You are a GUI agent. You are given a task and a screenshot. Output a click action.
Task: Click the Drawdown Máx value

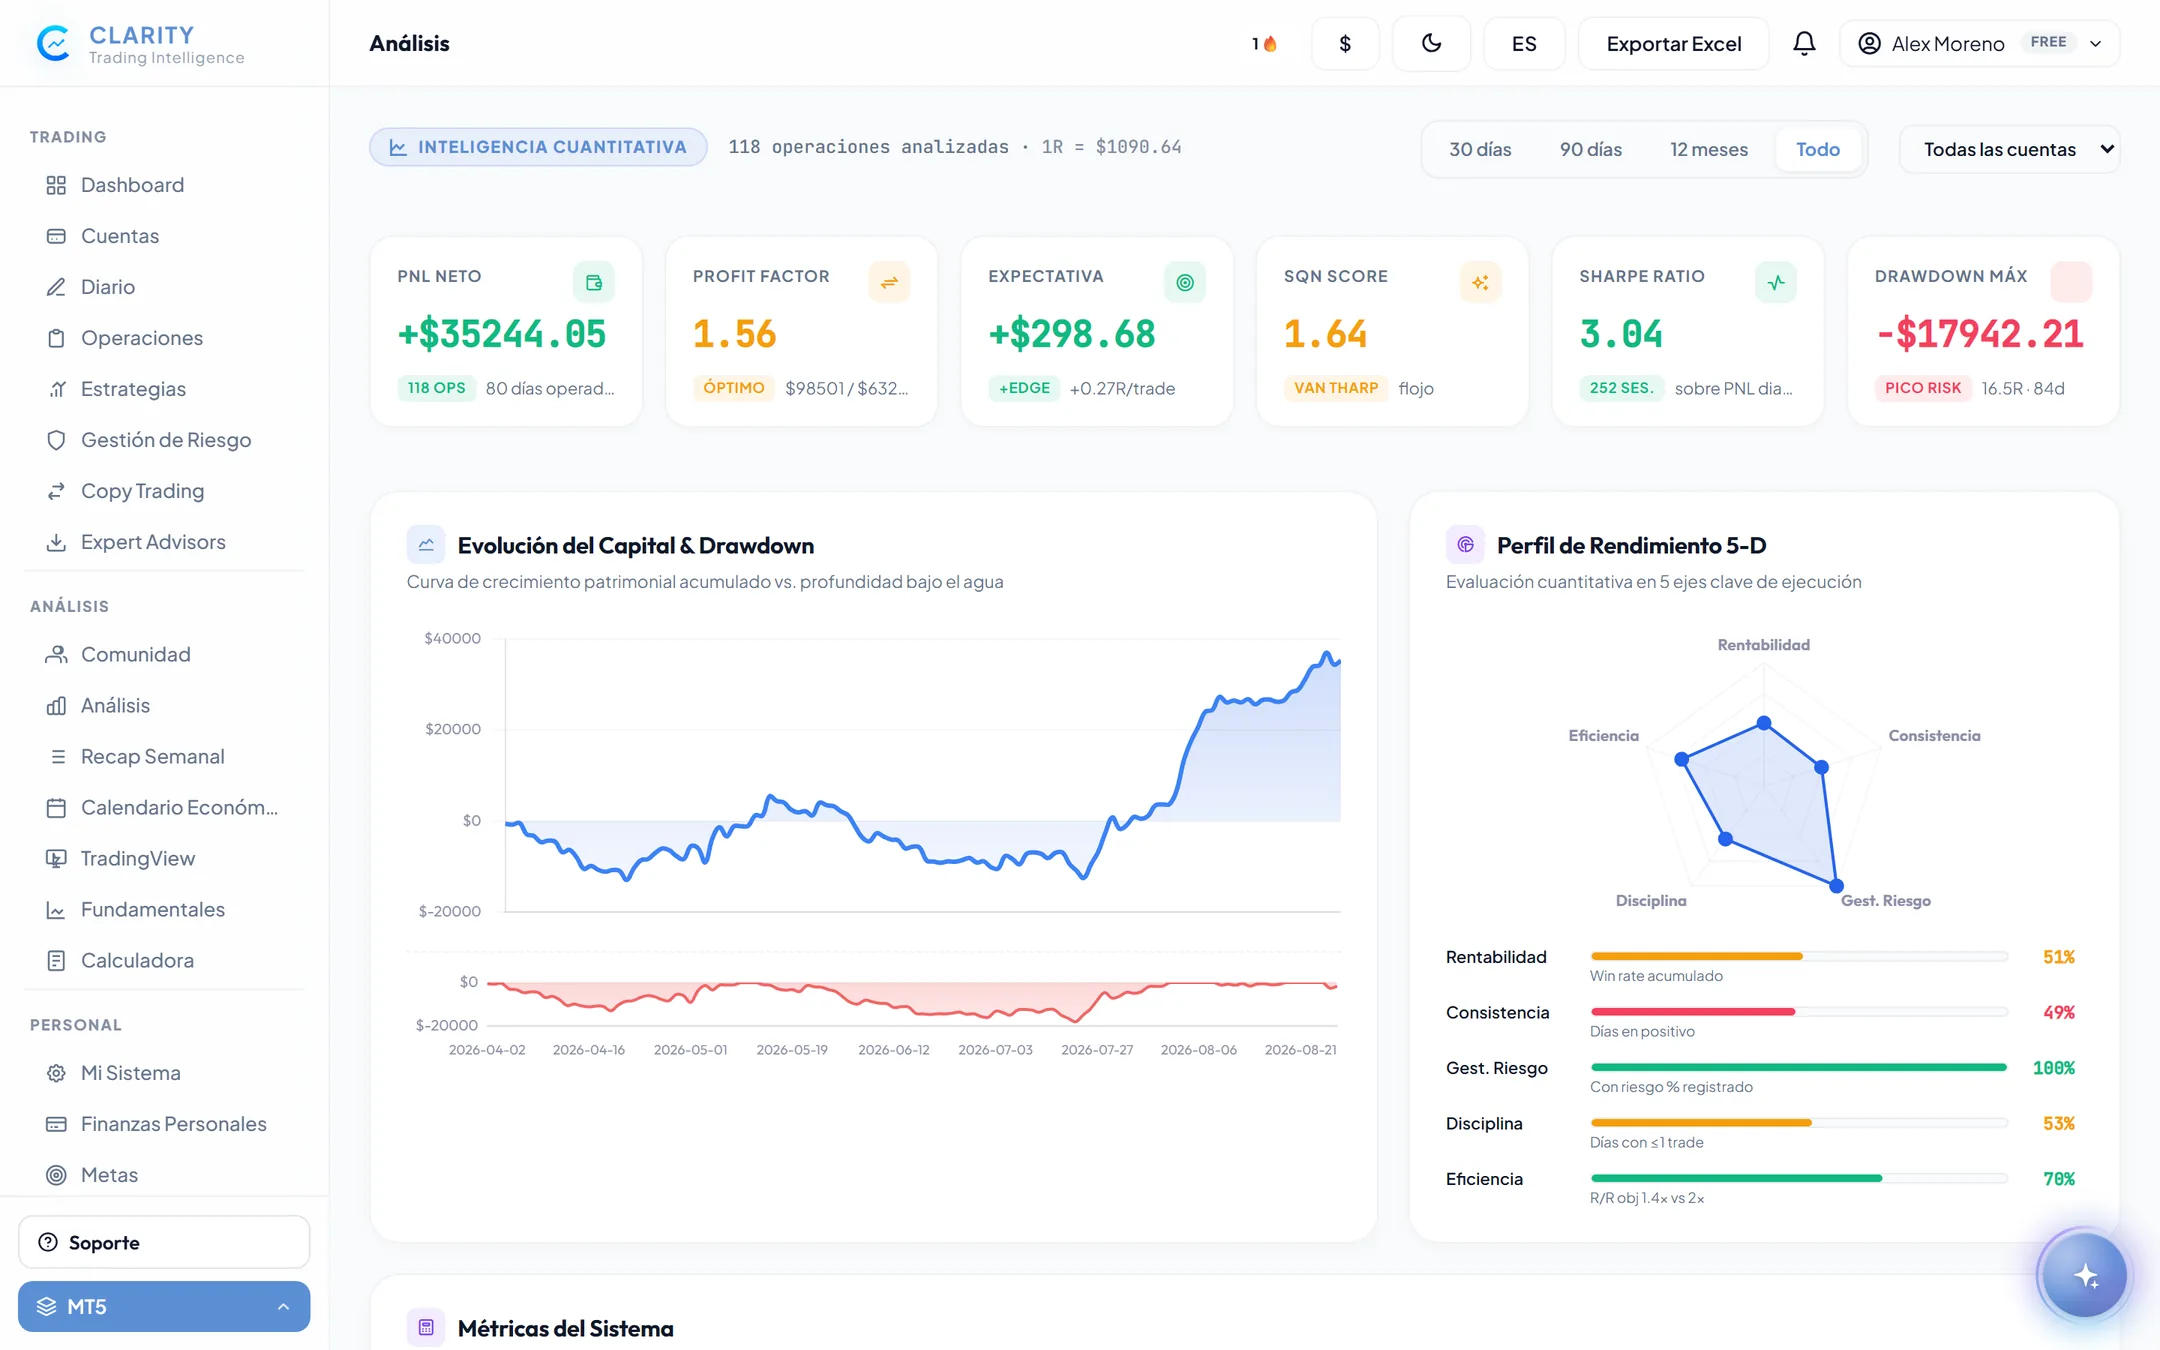point(1979,334)
